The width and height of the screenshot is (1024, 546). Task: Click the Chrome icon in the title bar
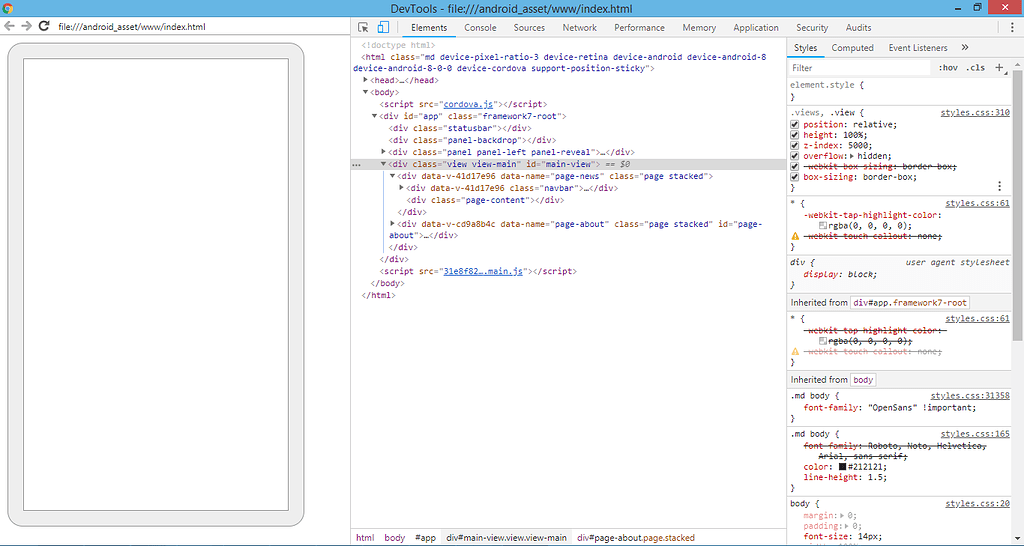pos(8,8)
